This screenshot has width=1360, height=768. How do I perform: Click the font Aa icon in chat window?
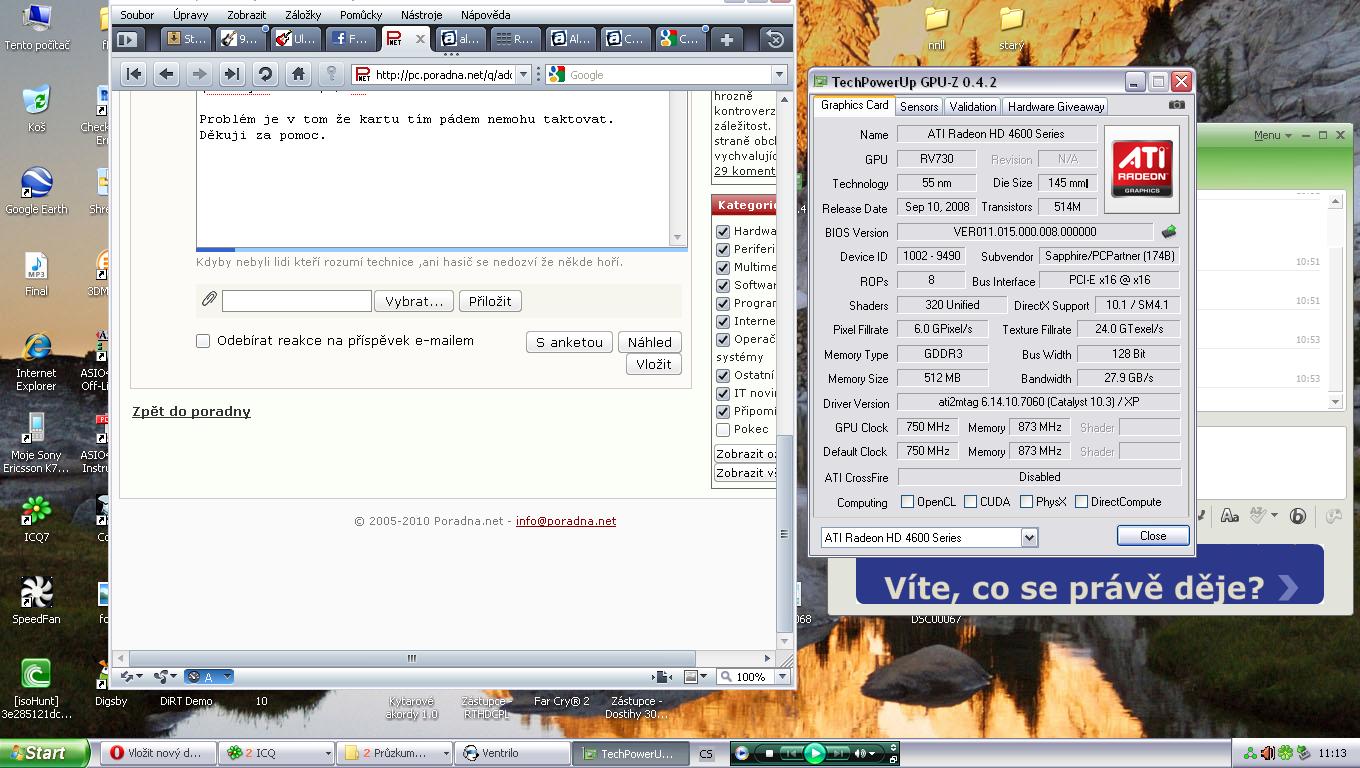coord(1230,516)
